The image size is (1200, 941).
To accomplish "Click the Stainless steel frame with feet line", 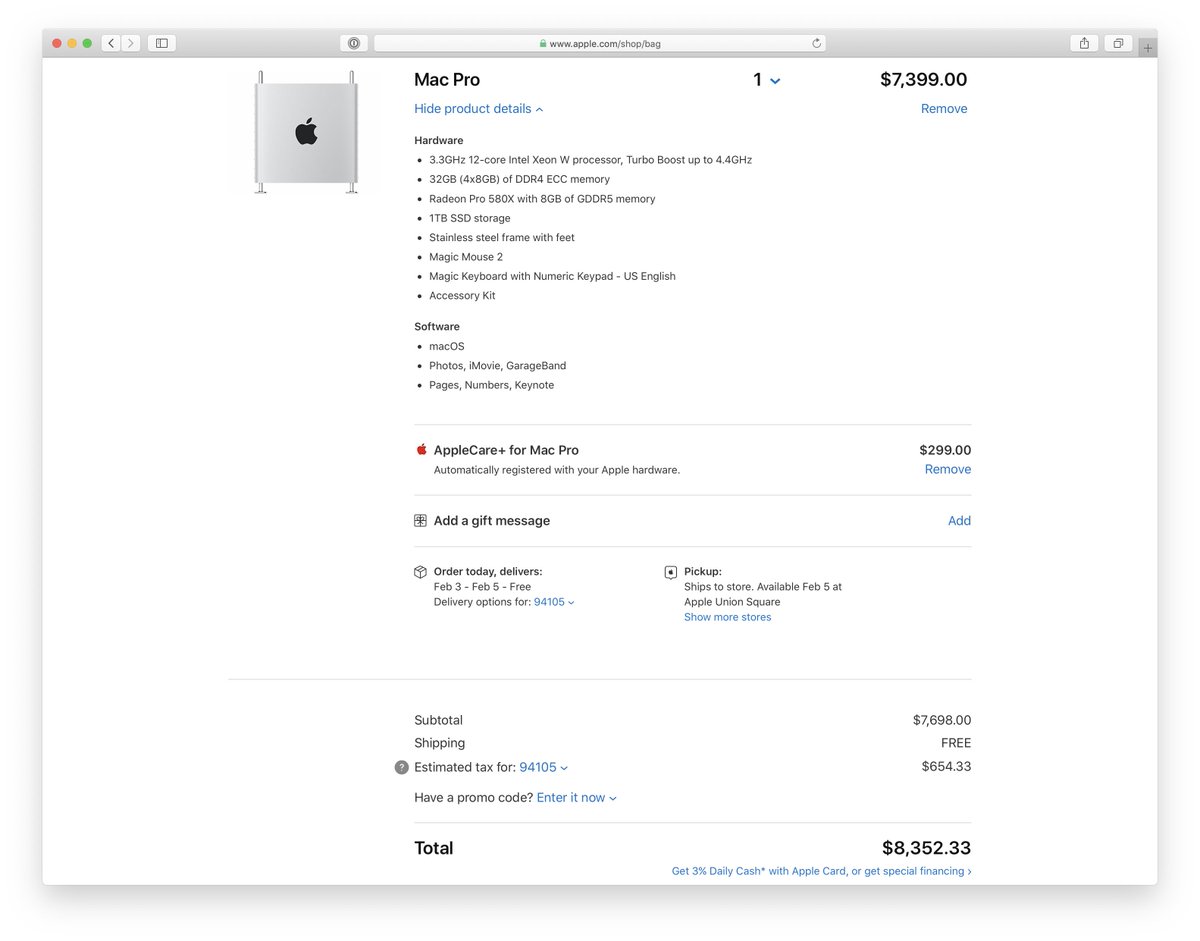I will (502, 238).
